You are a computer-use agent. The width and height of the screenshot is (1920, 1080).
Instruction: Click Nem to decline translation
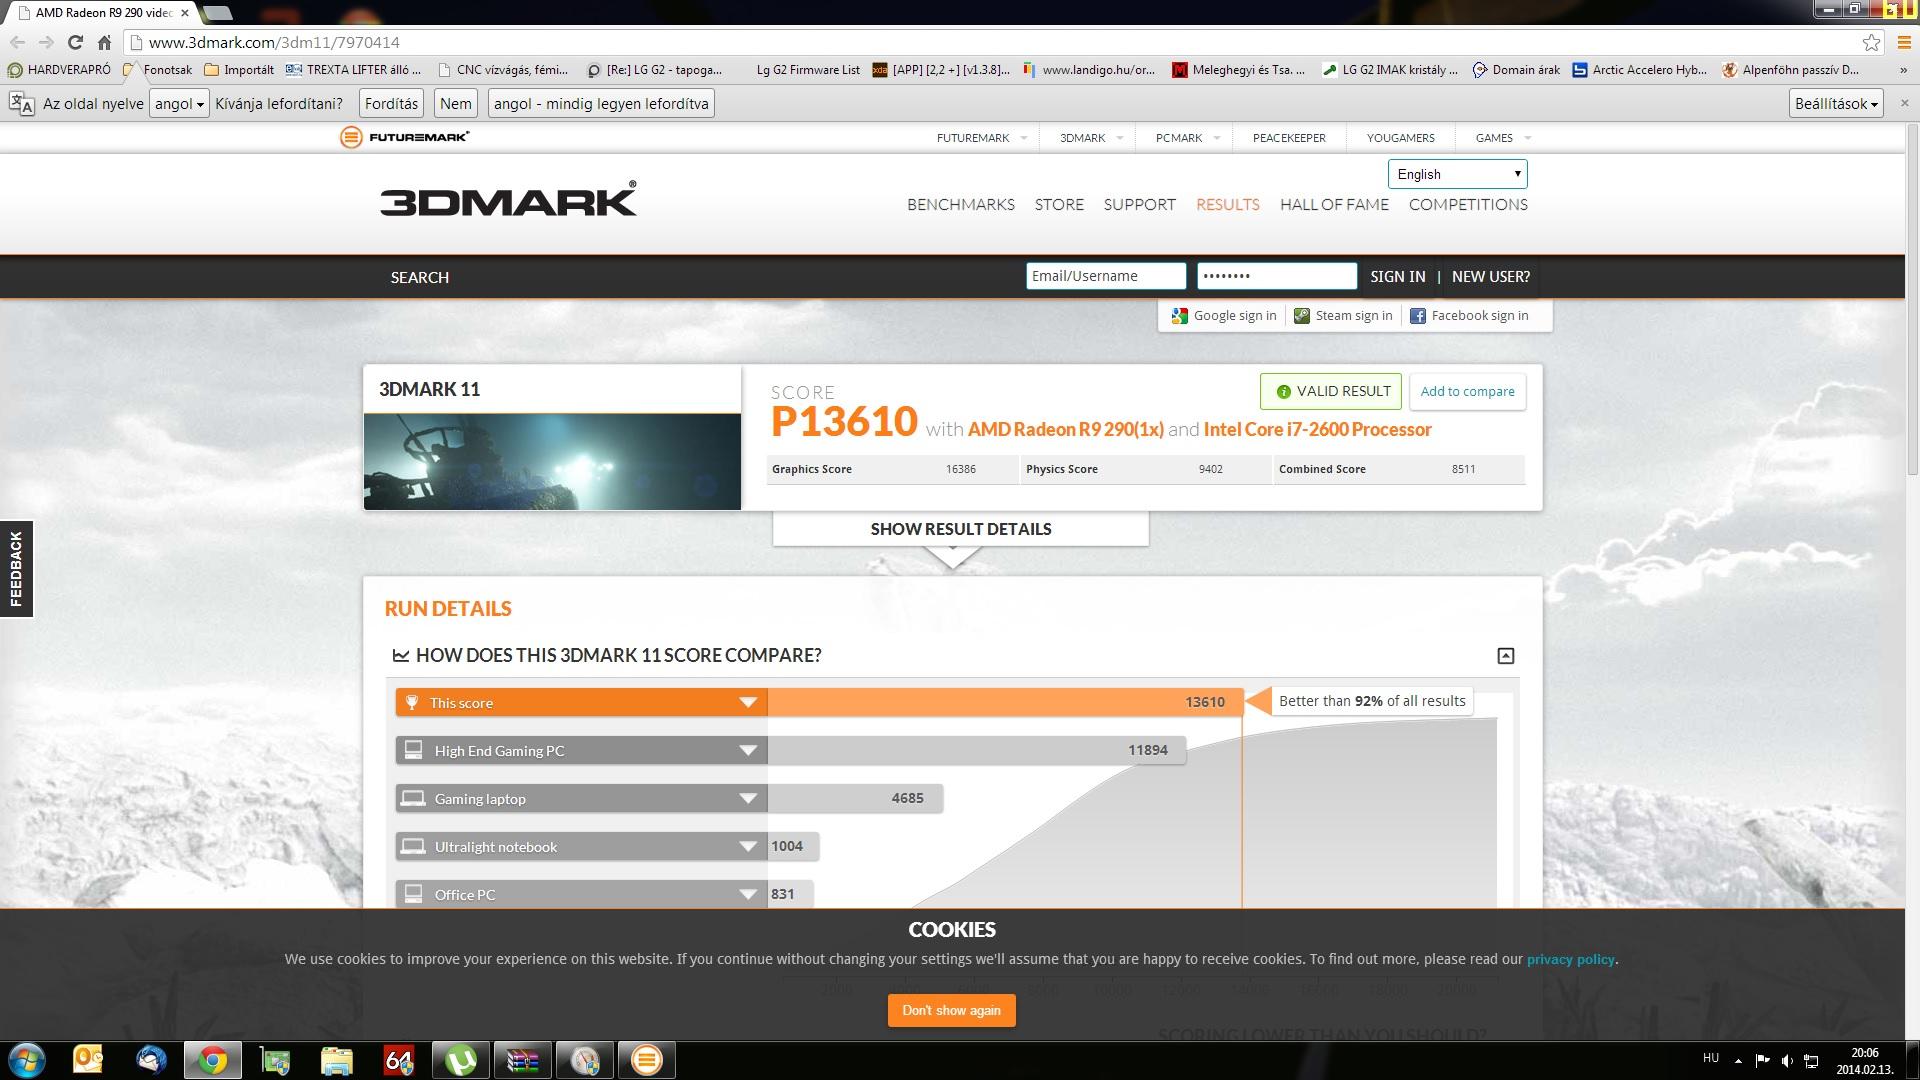tap(455, 104)
